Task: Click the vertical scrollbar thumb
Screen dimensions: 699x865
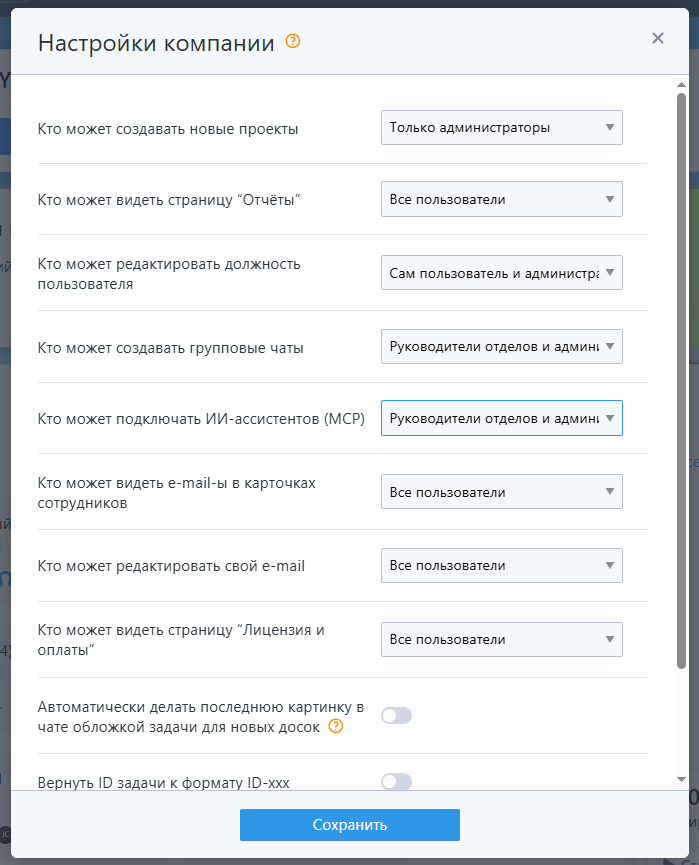Action: coord(681,381)
